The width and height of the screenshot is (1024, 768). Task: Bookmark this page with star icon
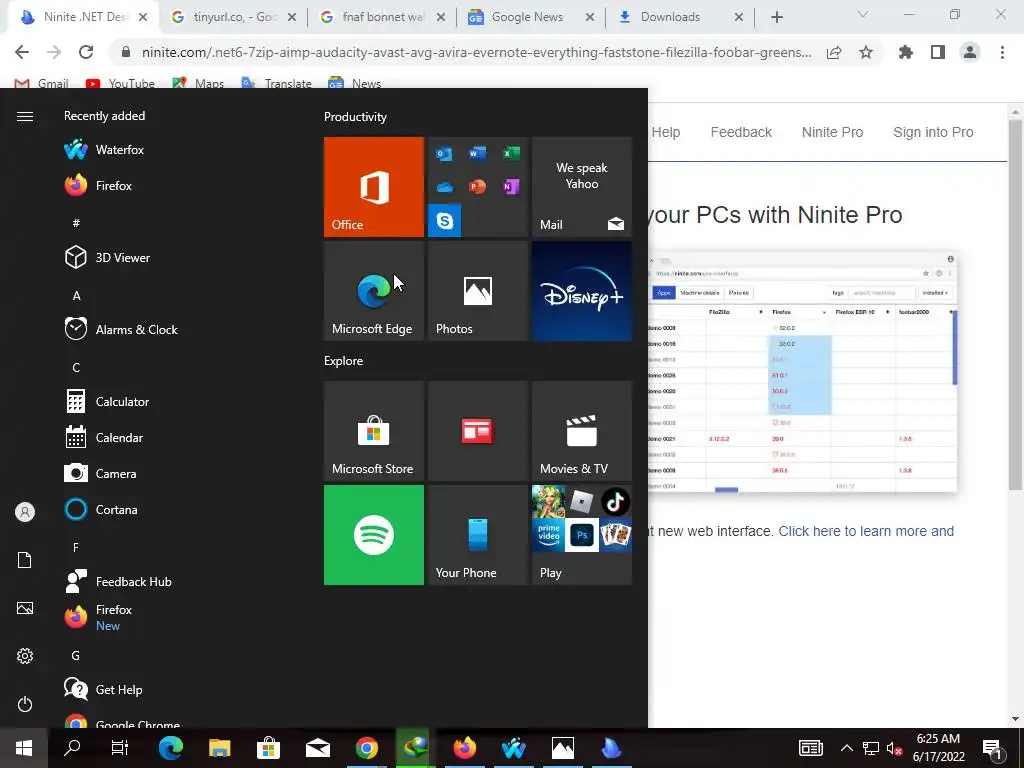[866, 52]
